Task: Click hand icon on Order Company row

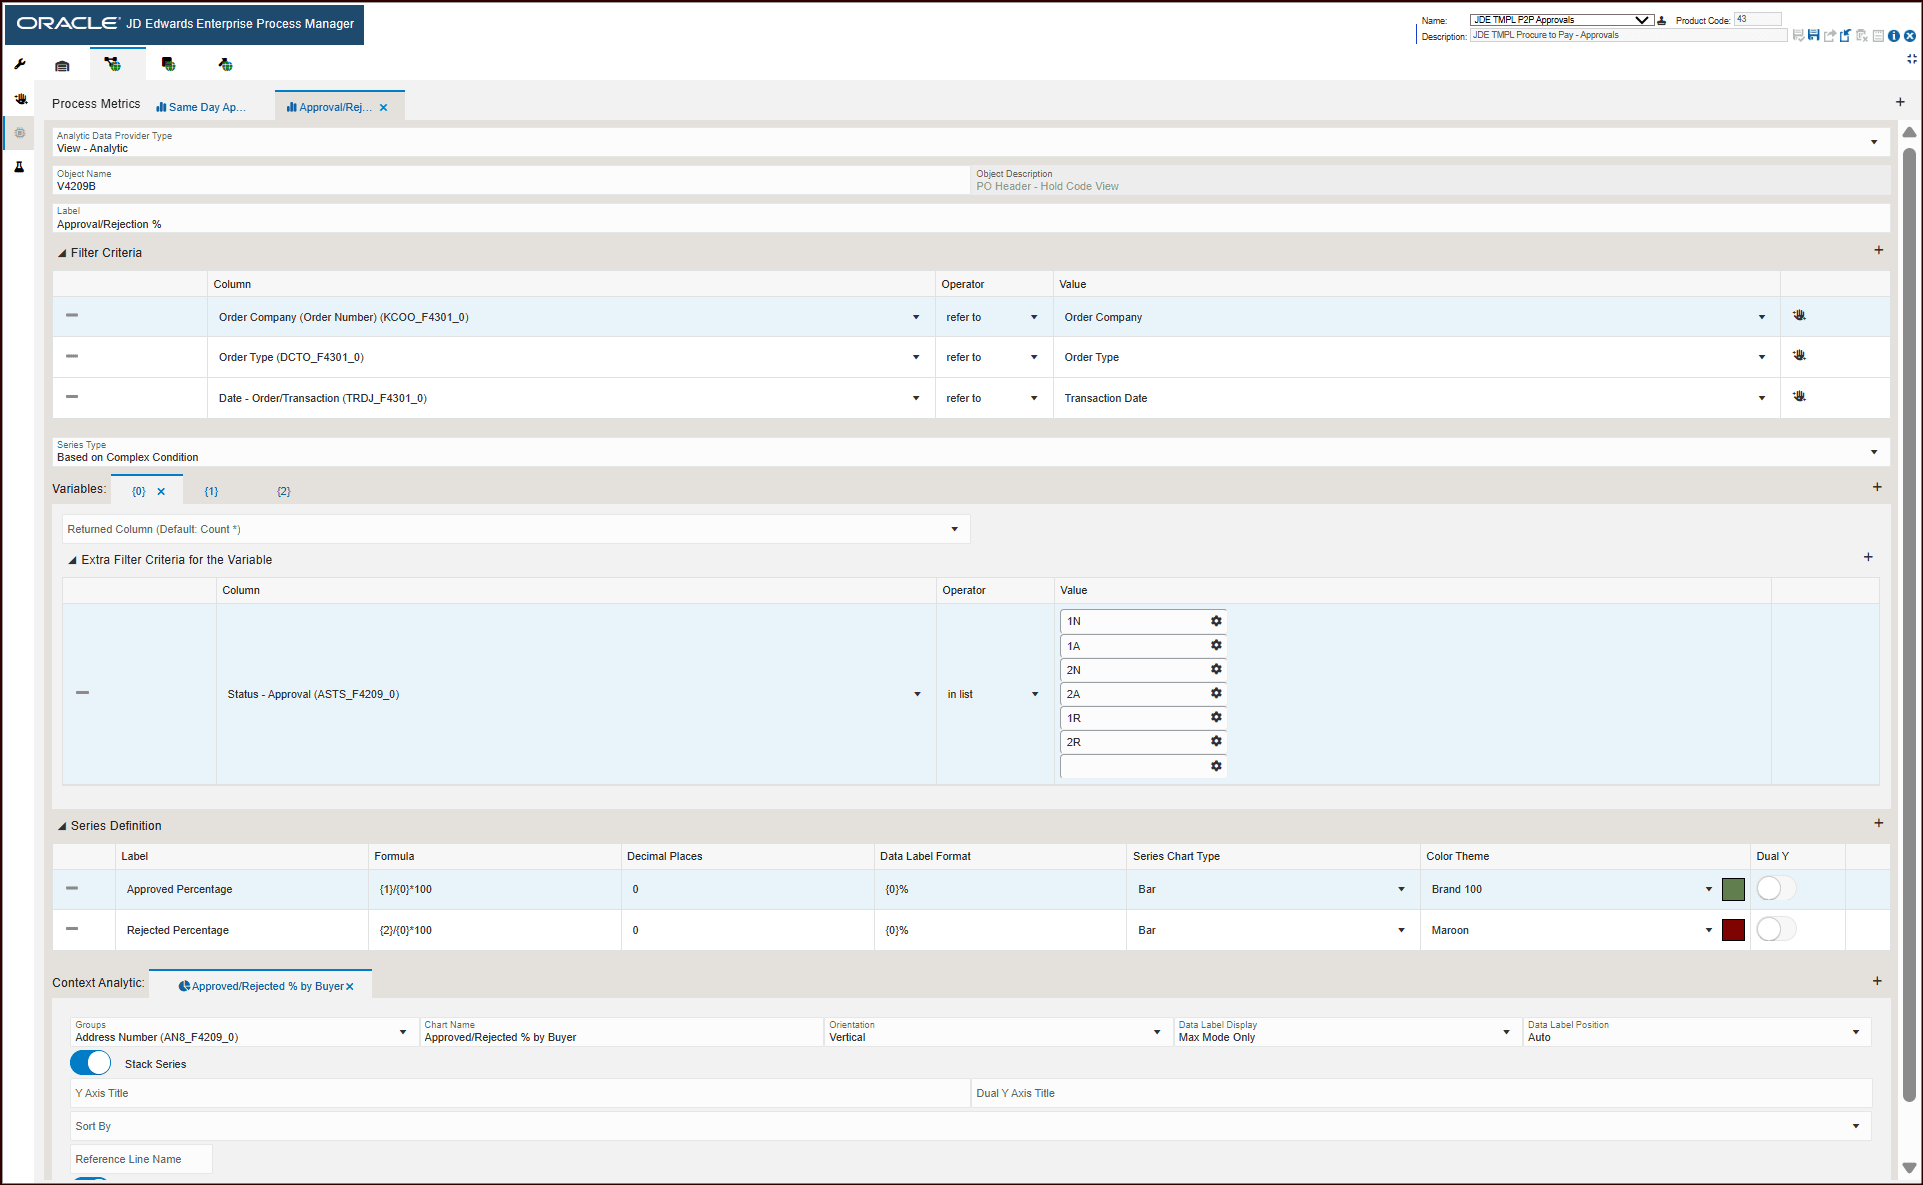Action: tap(1799, 316)
